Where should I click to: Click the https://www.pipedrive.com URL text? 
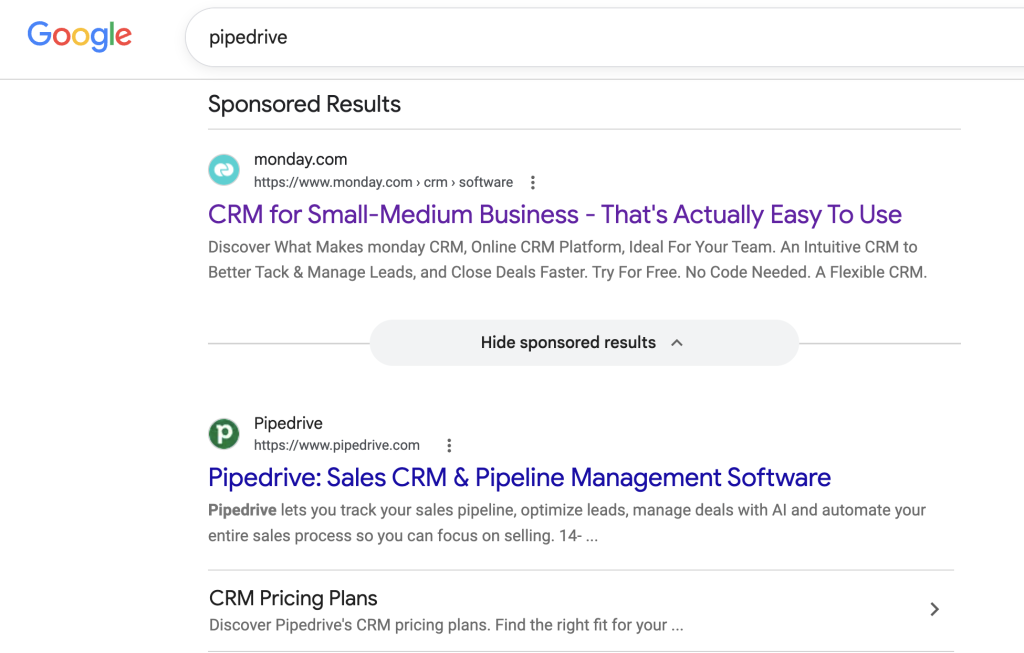tap(336, 445)
